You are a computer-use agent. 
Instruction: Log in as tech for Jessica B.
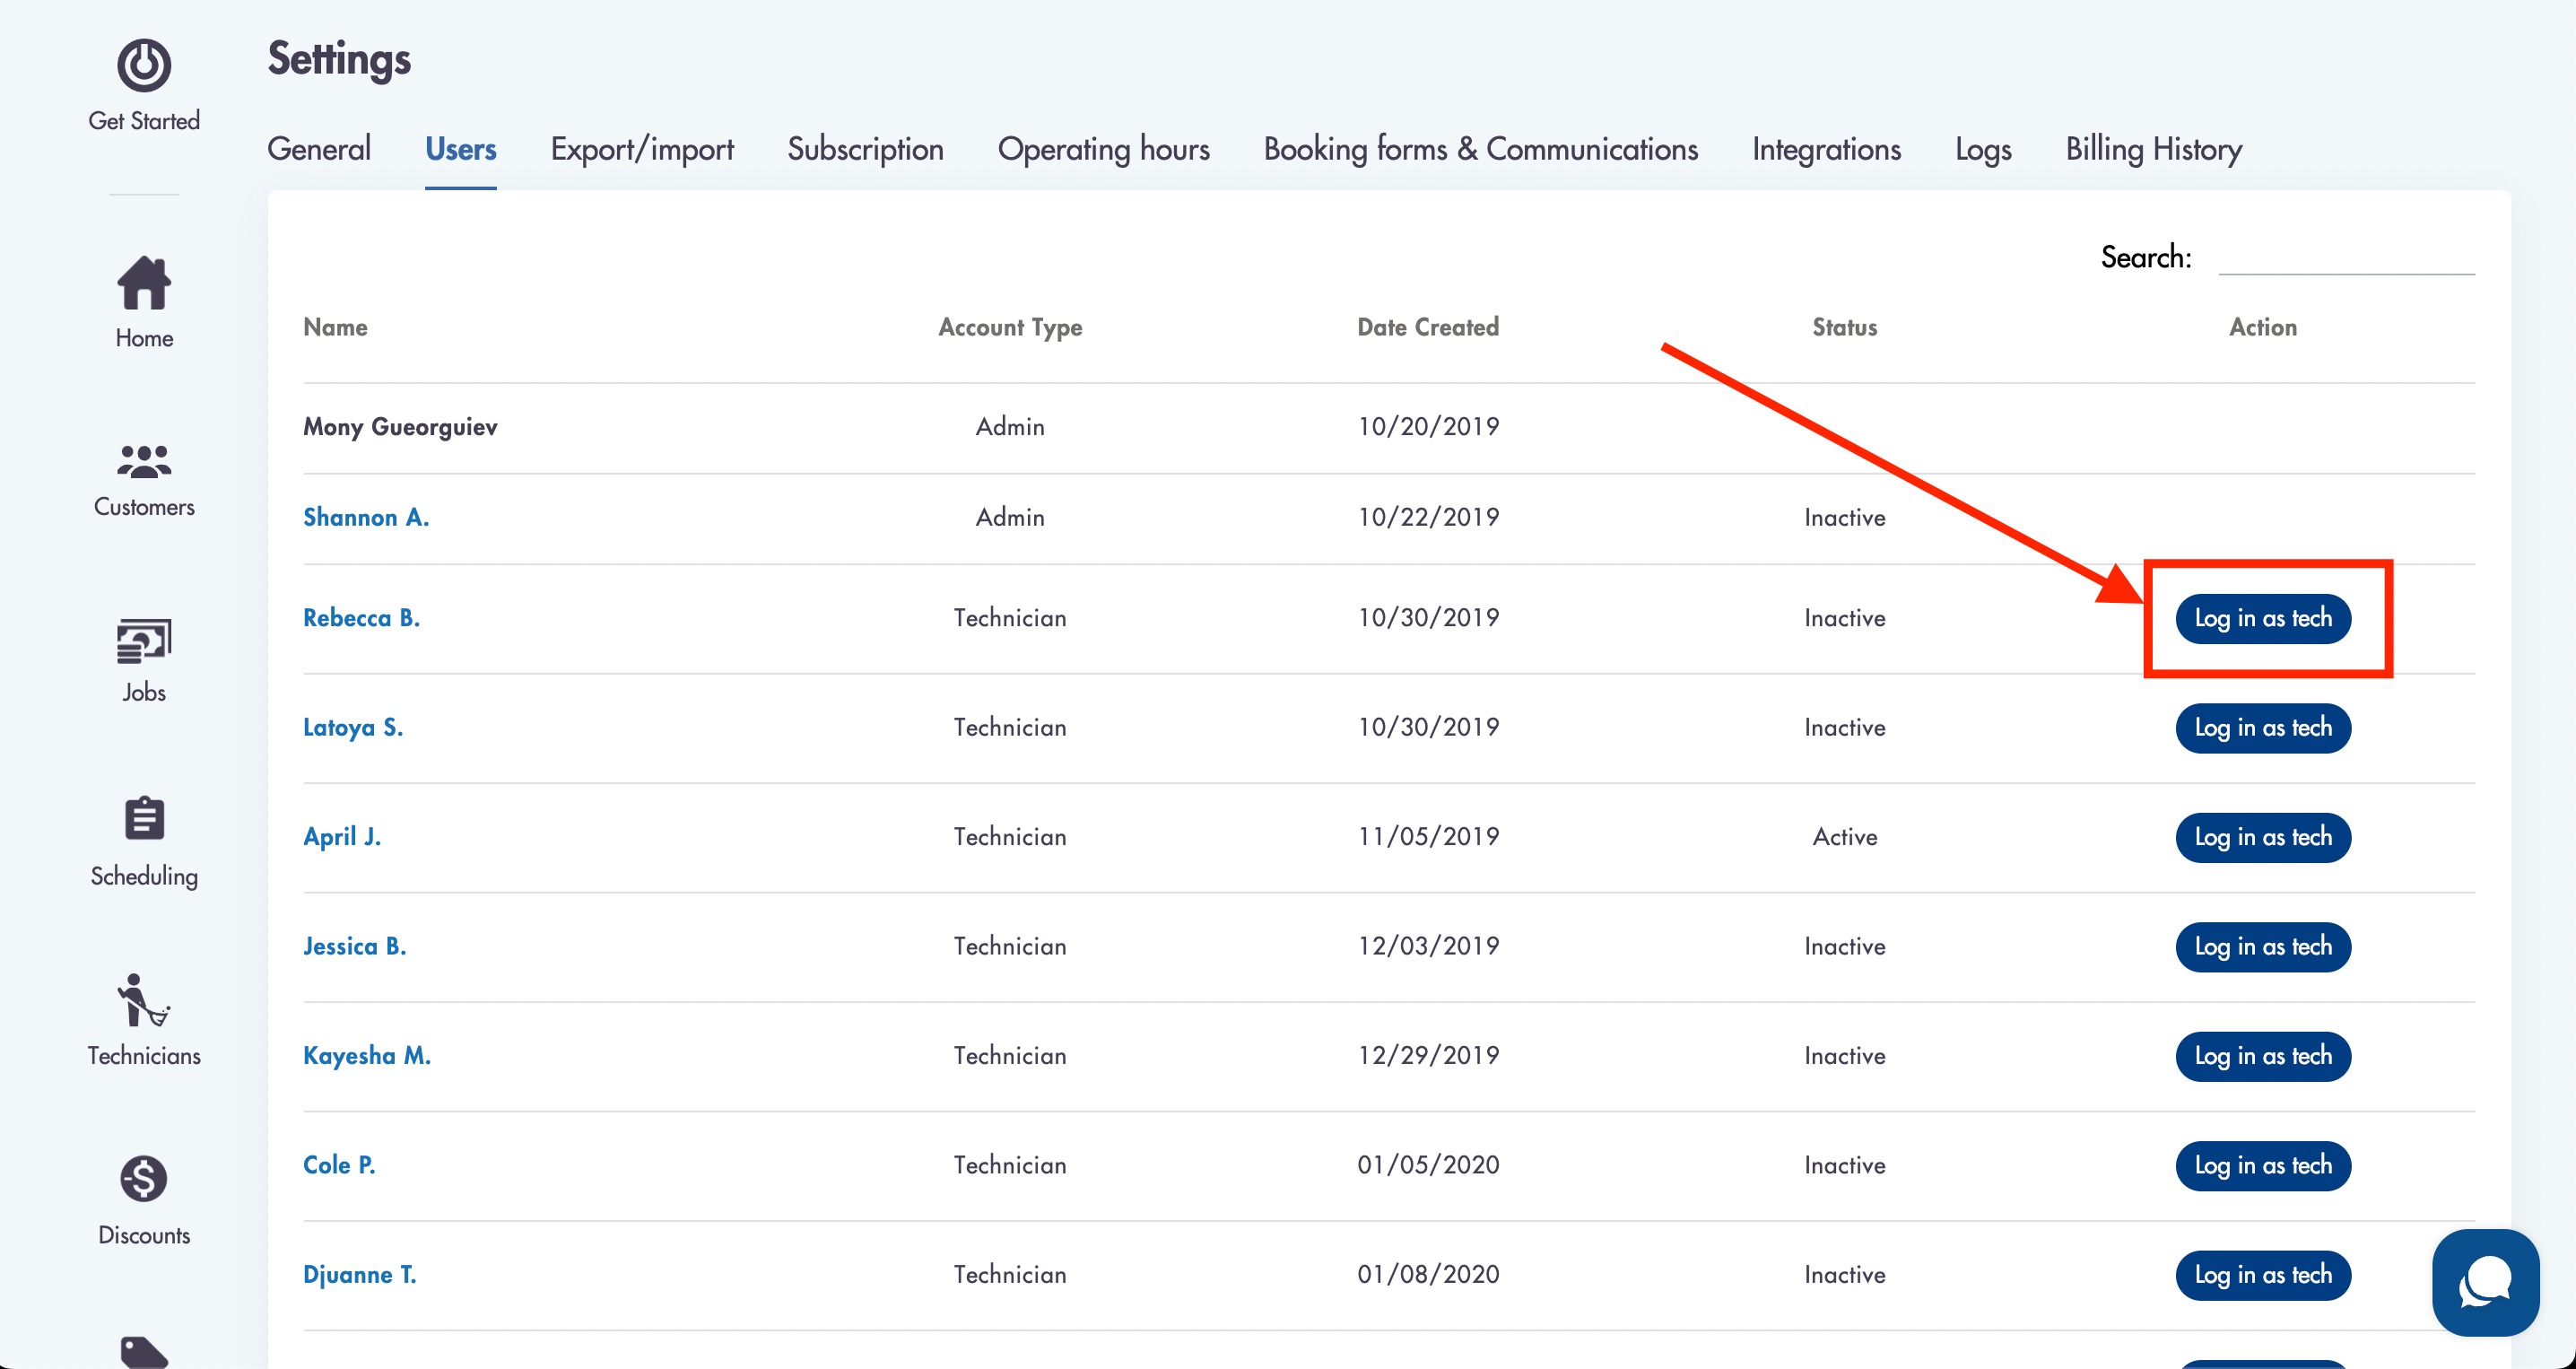[x=2263, y=946]
